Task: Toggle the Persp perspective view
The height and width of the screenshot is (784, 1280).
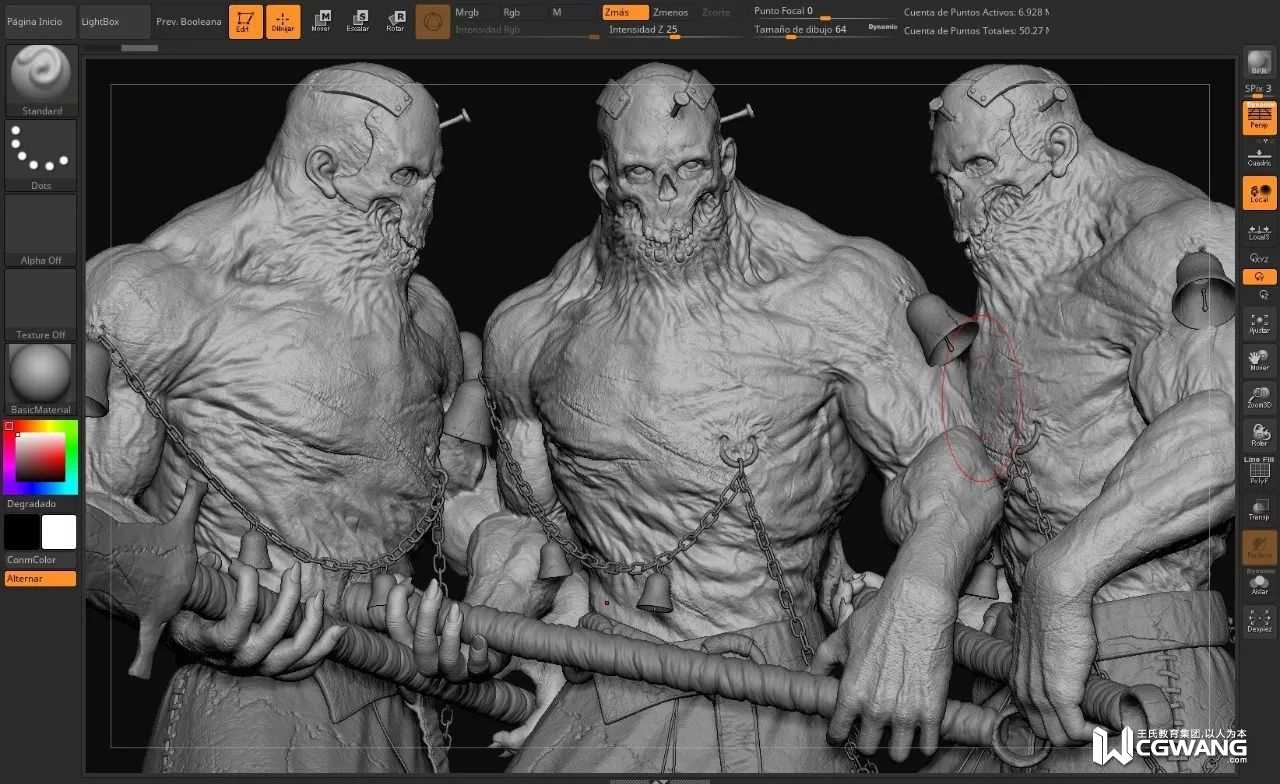Action: [1259, 118]
